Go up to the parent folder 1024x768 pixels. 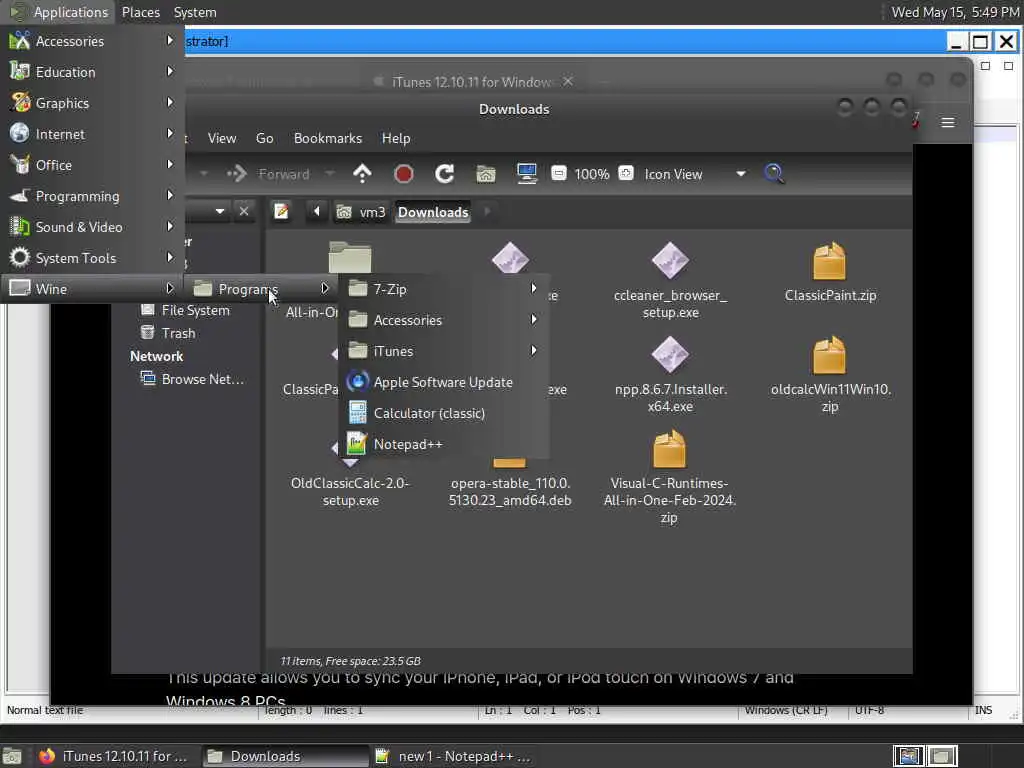coord(362,174)
